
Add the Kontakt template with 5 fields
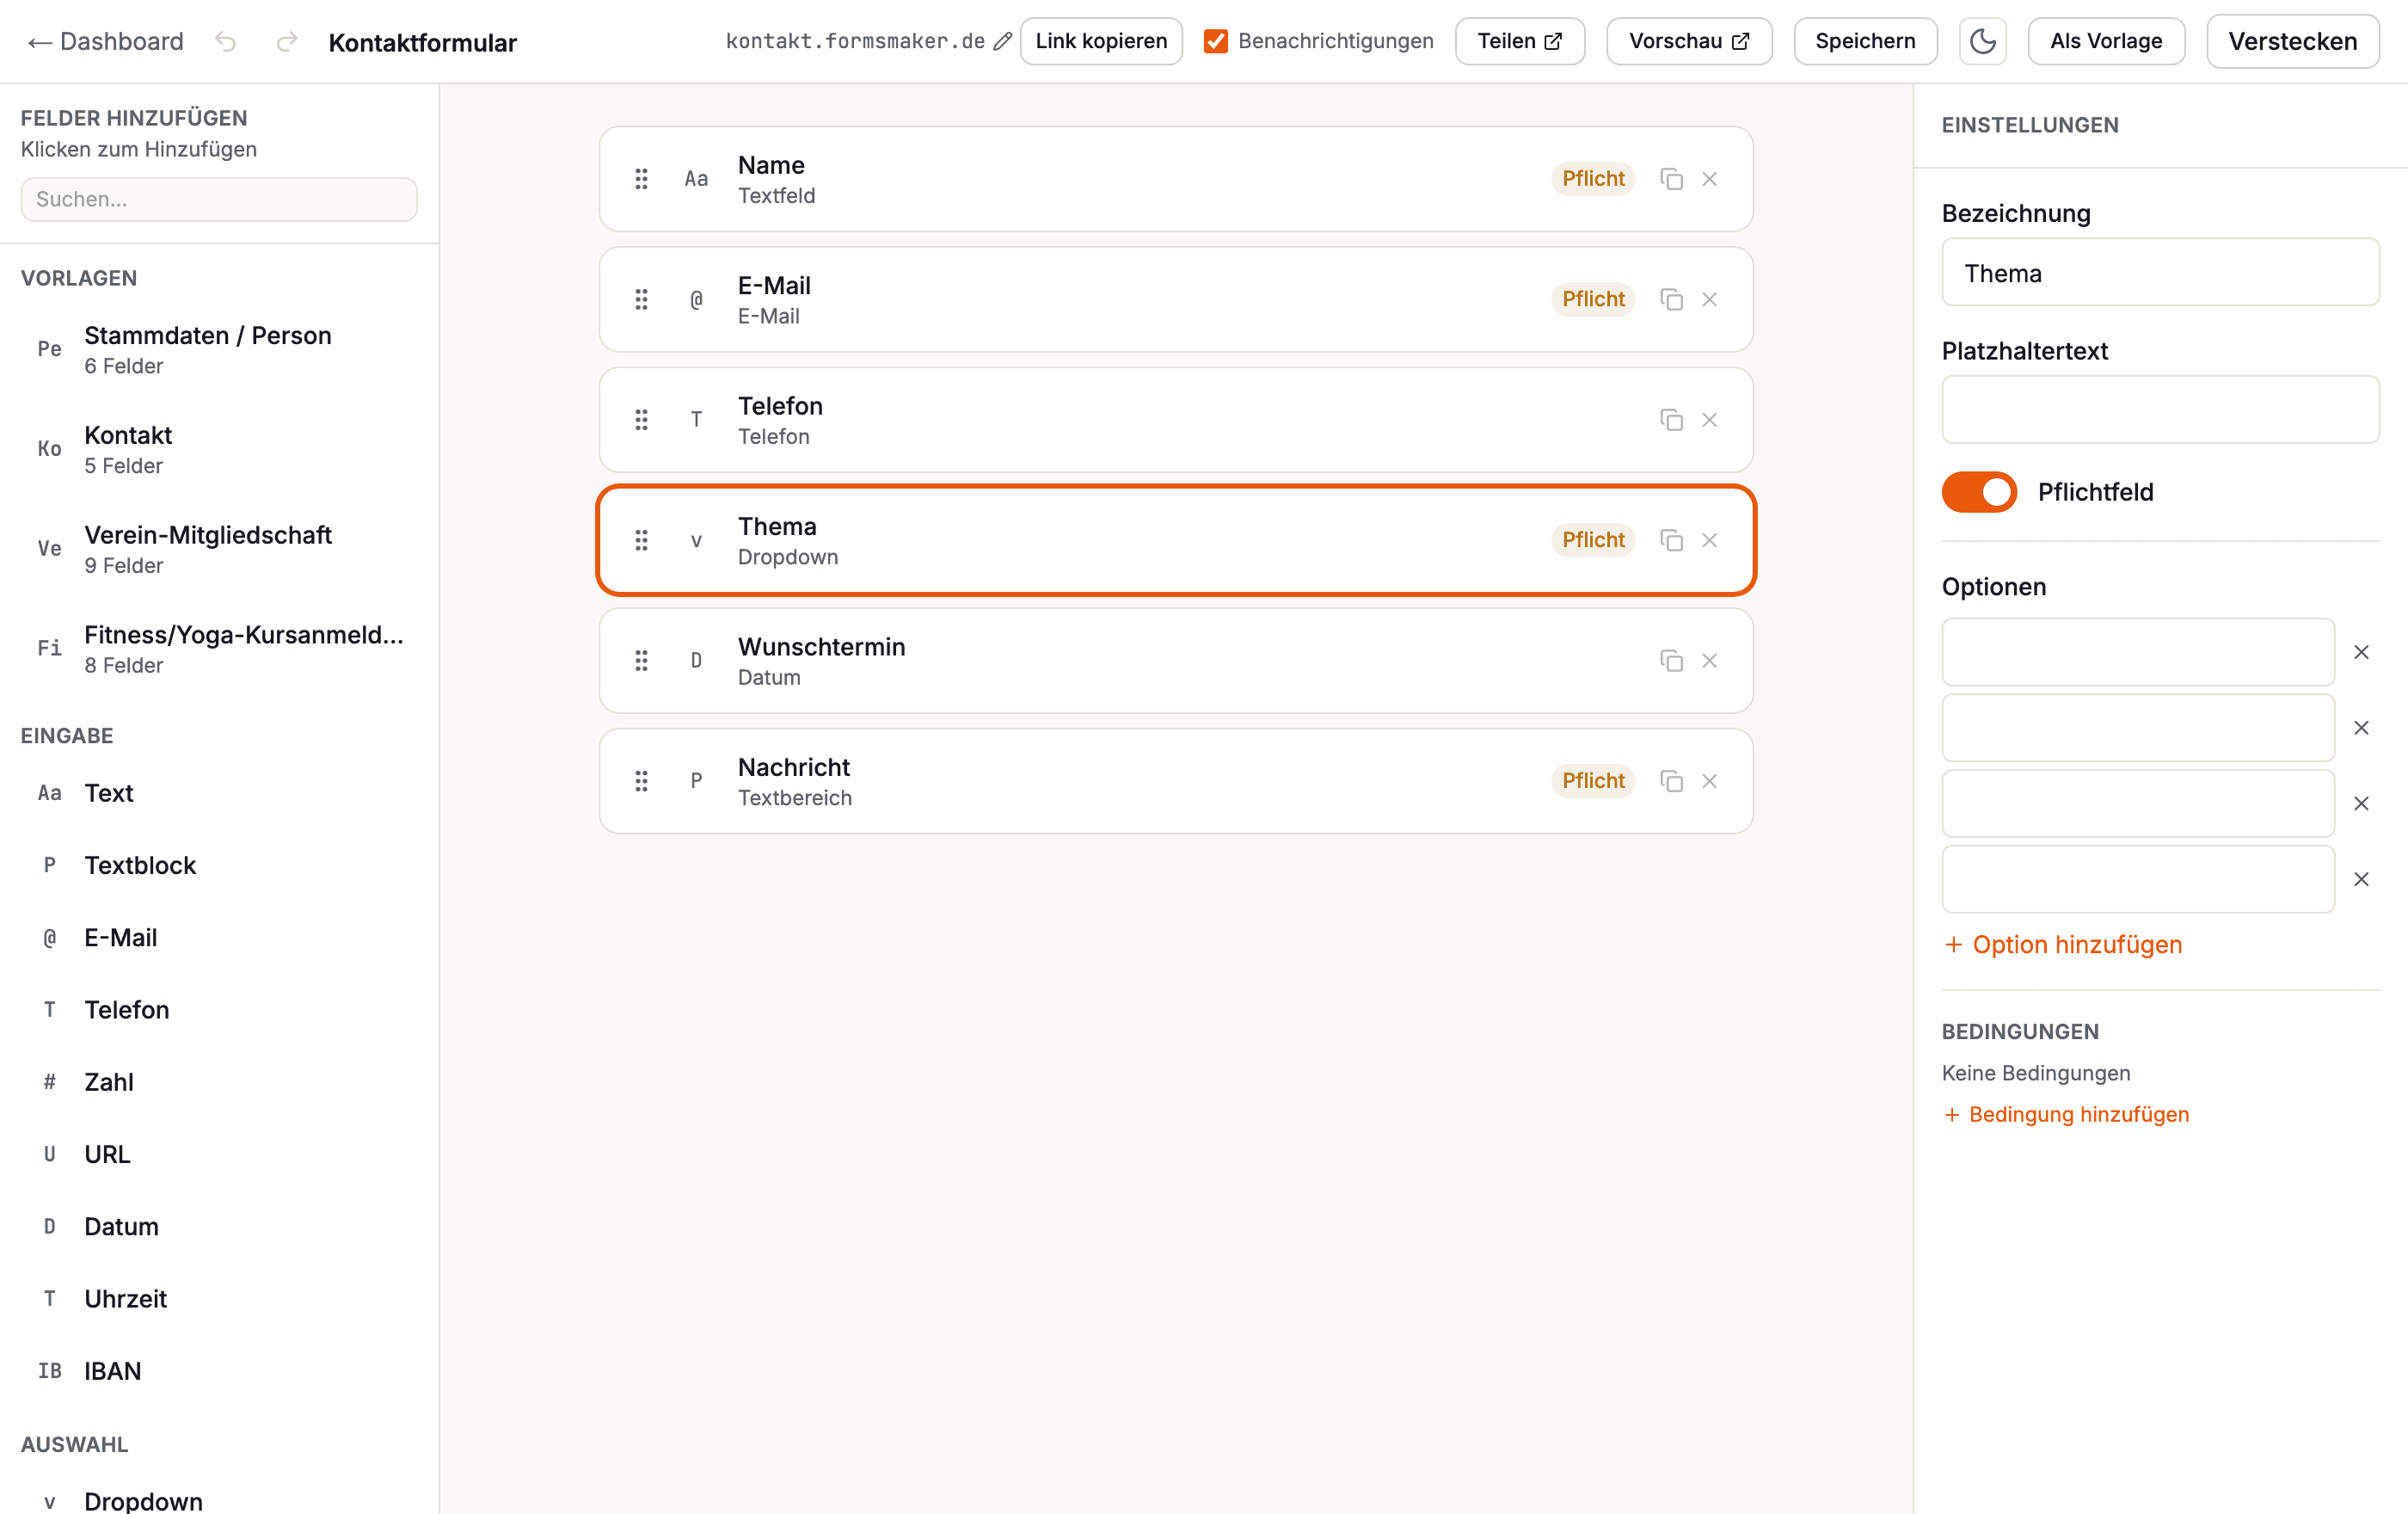219,449
